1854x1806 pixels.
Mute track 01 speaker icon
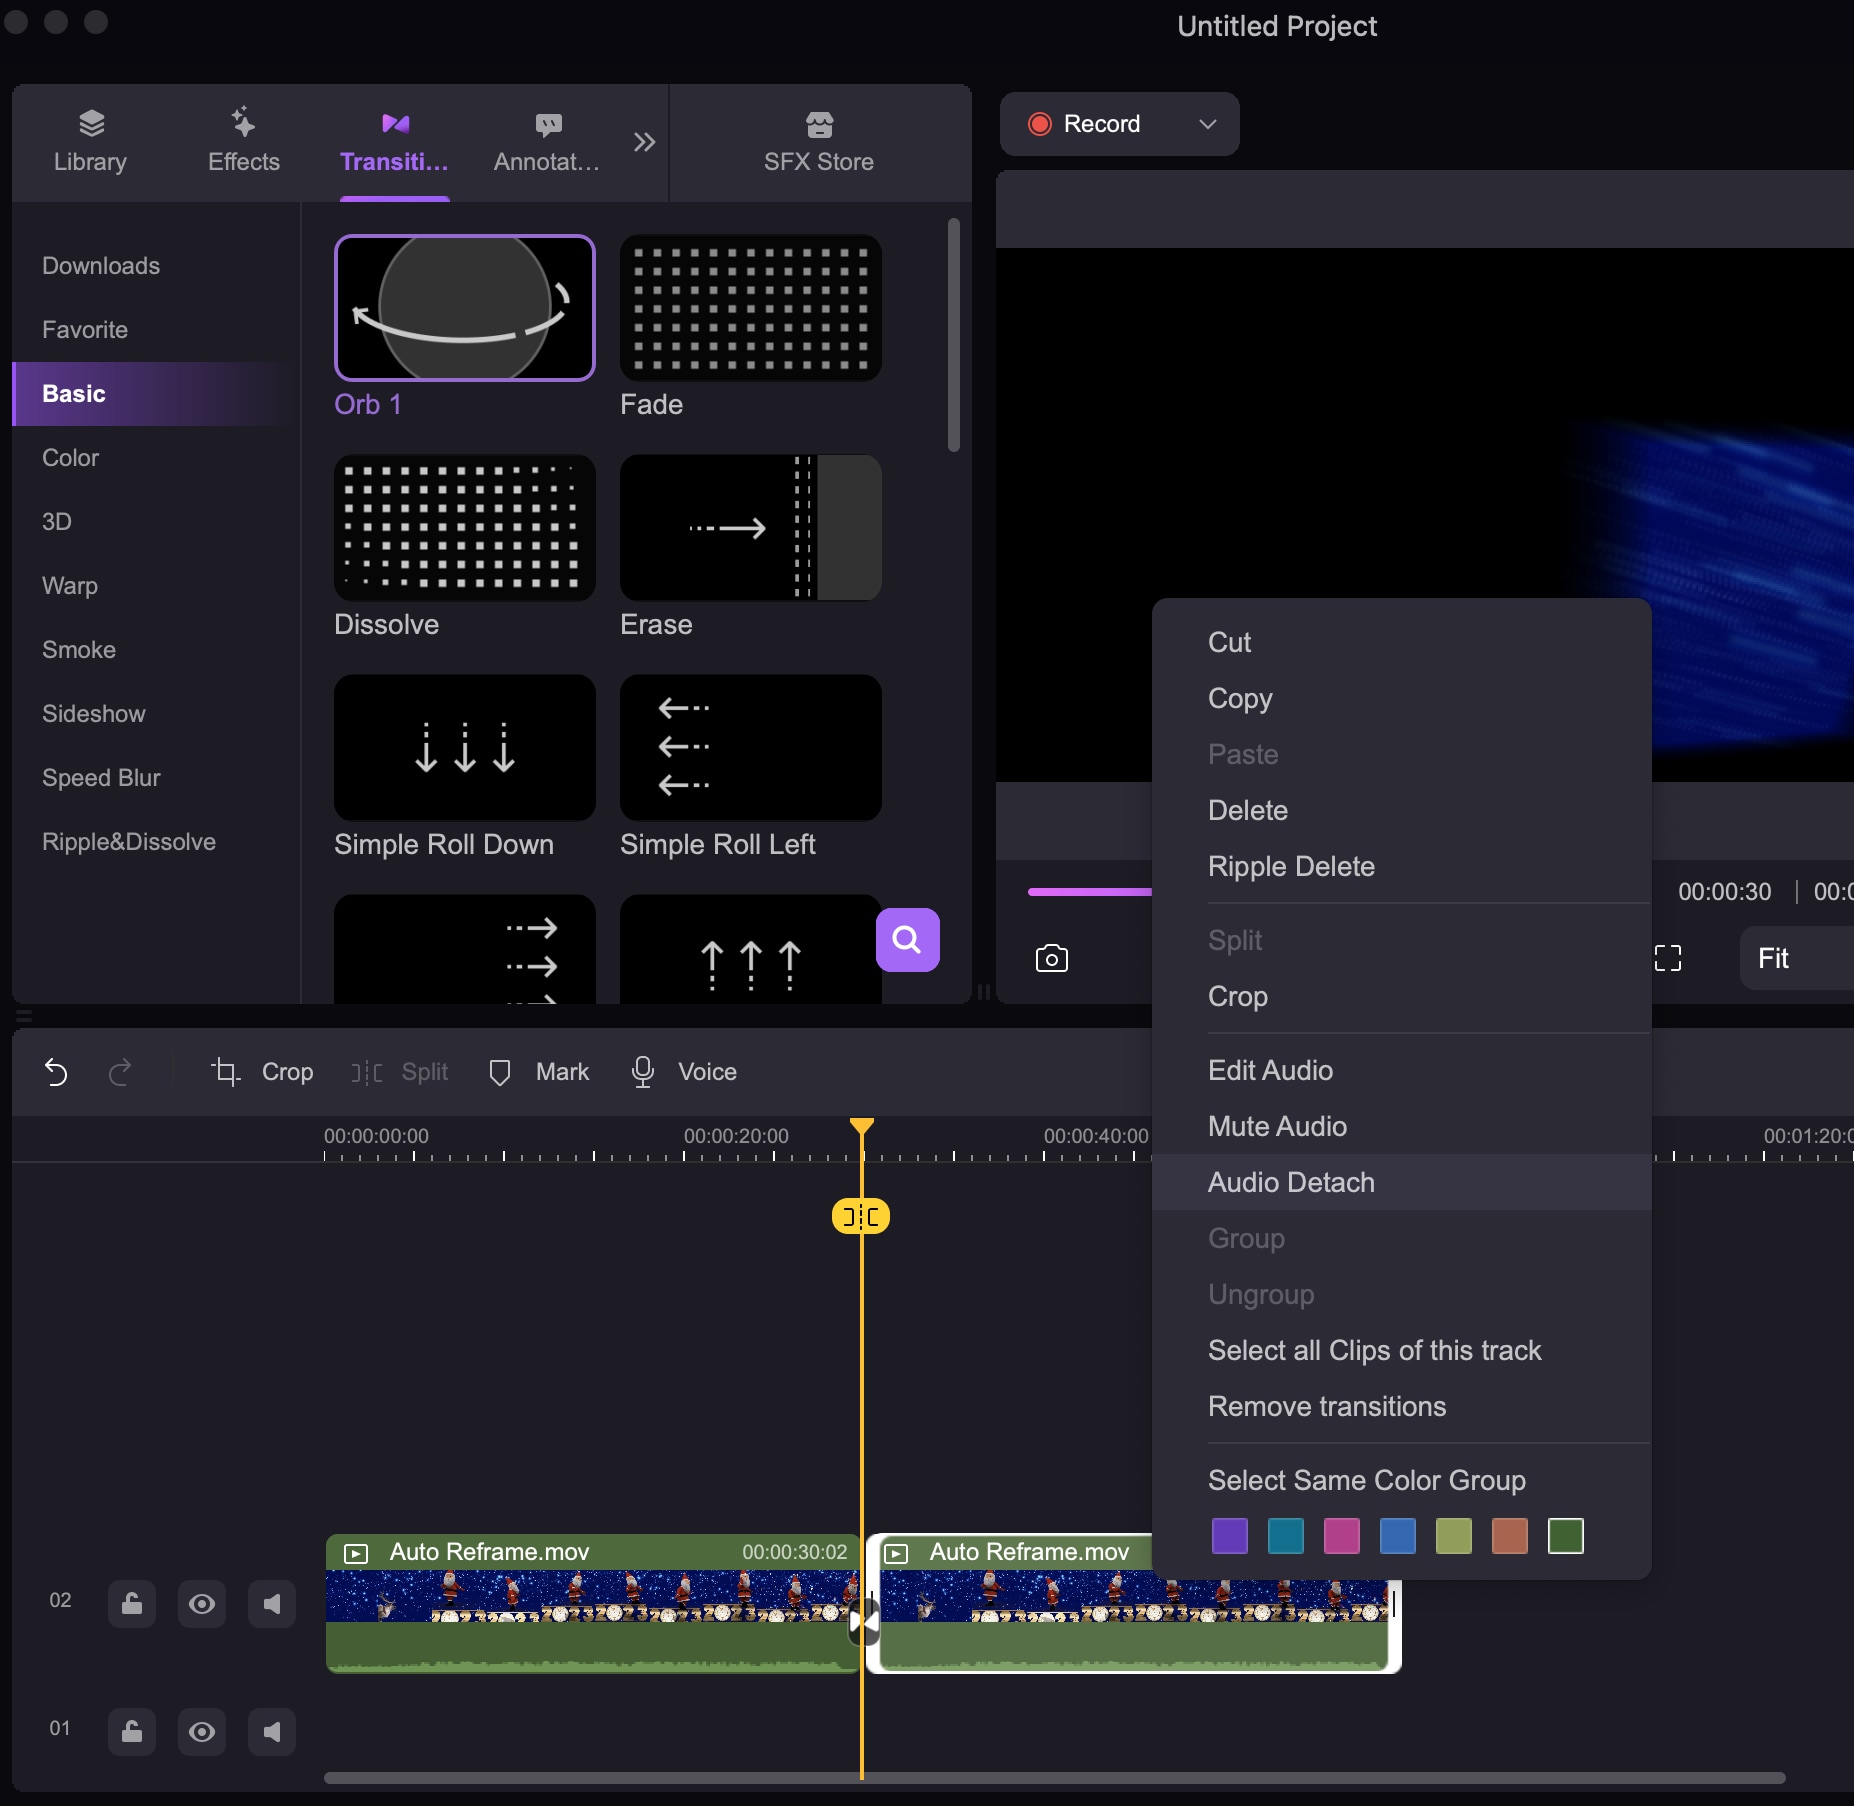271,1731
